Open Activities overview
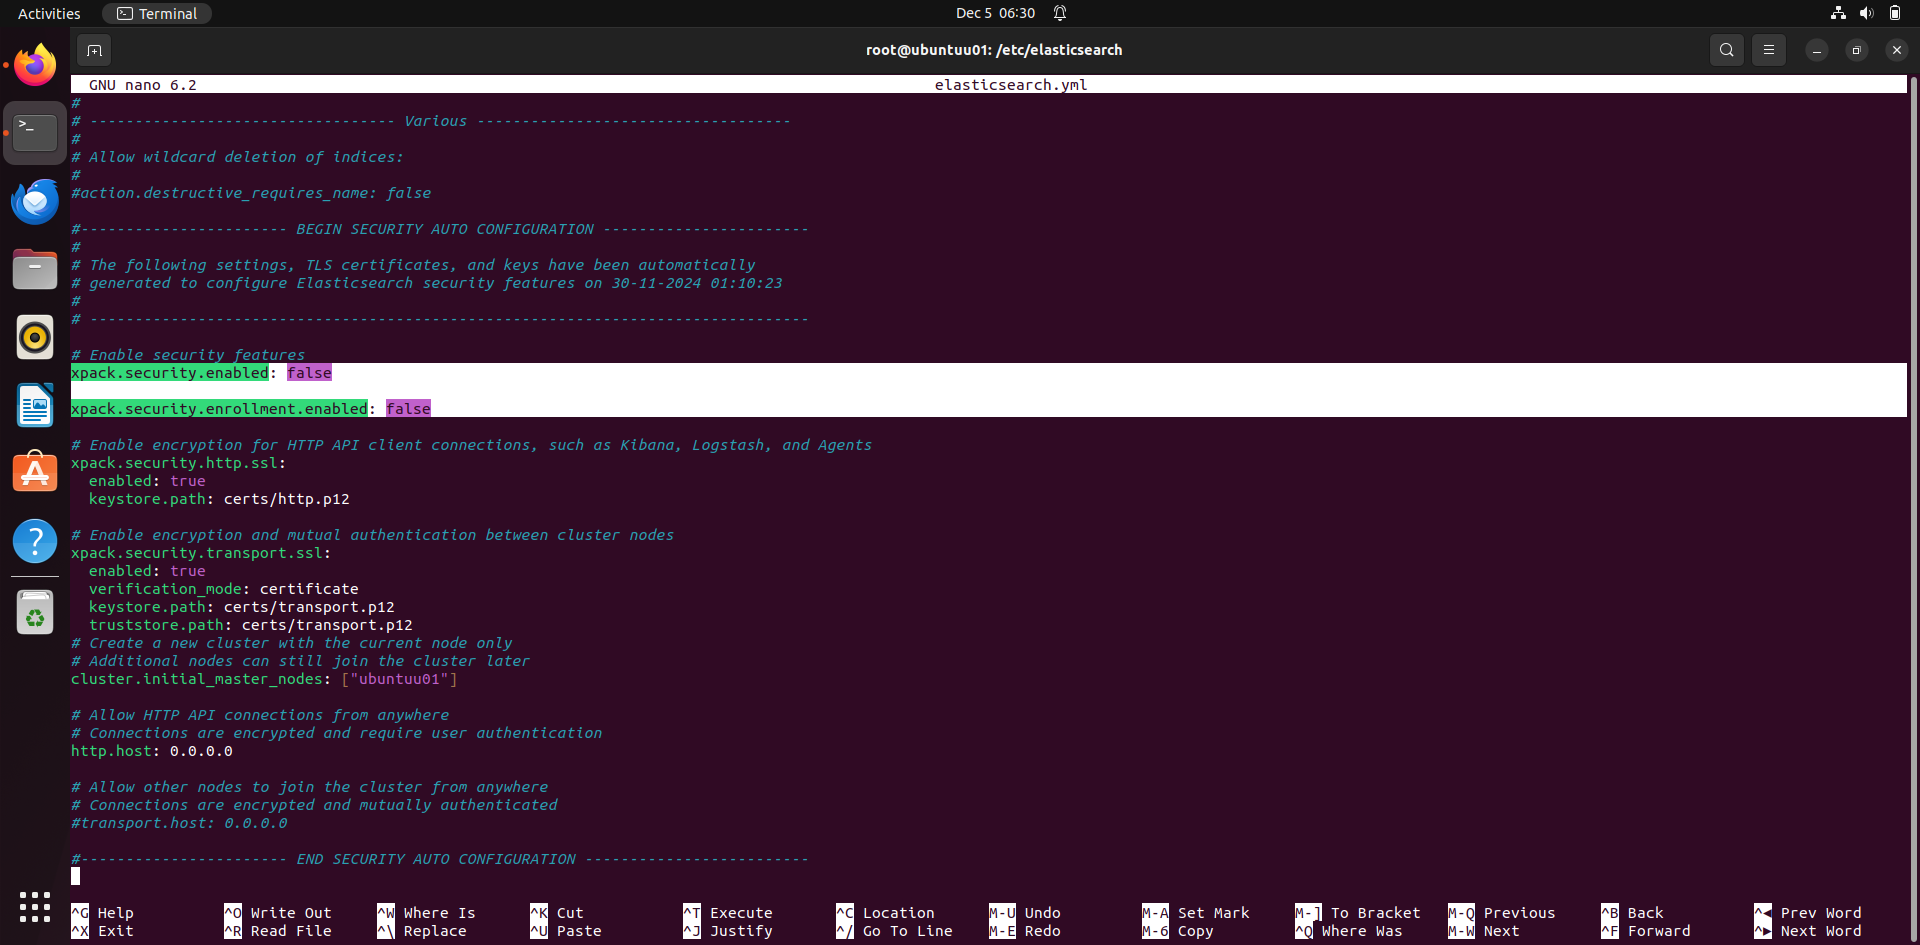The width and height of the screenshot is (1920, 945). pos(49,13)
